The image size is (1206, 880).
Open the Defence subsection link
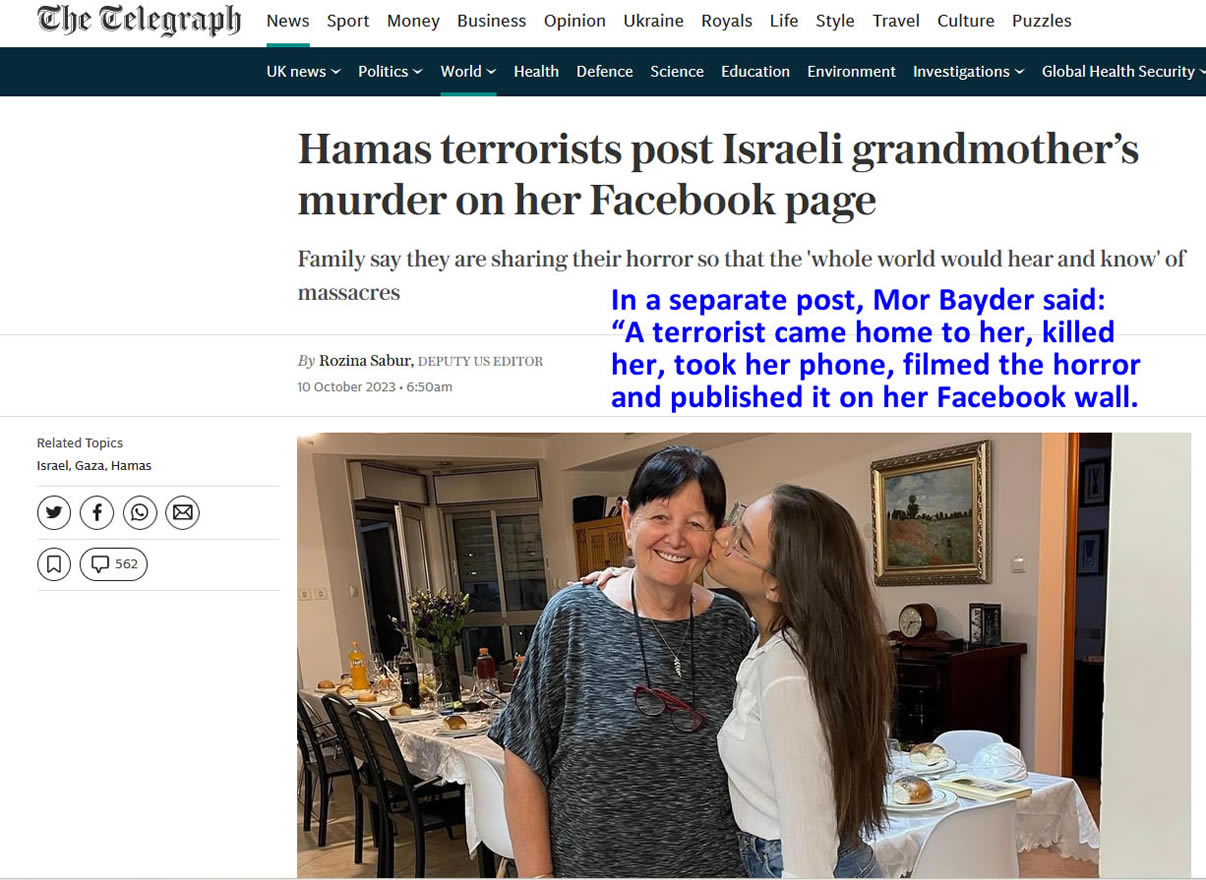point(604,71)
